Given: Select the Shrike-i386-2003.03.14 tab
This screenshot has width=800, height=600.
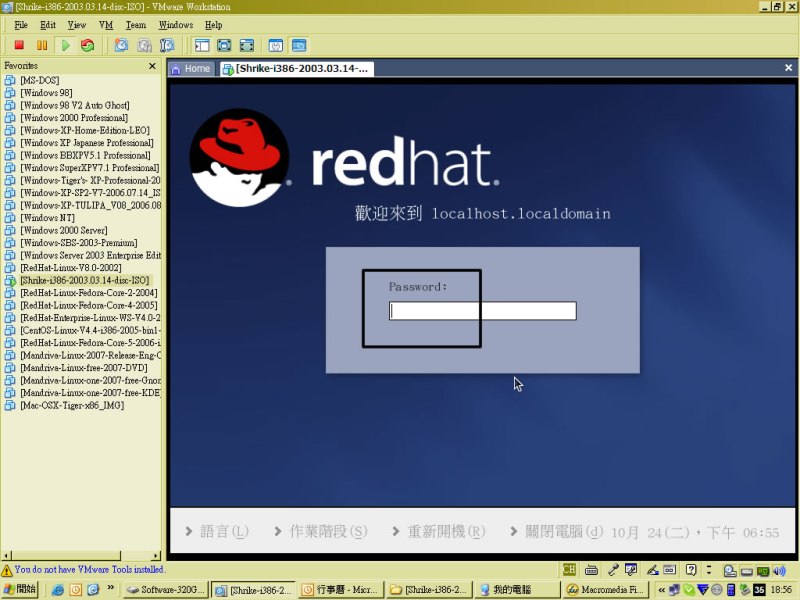Looking at the screenshot, I should 297,68.
